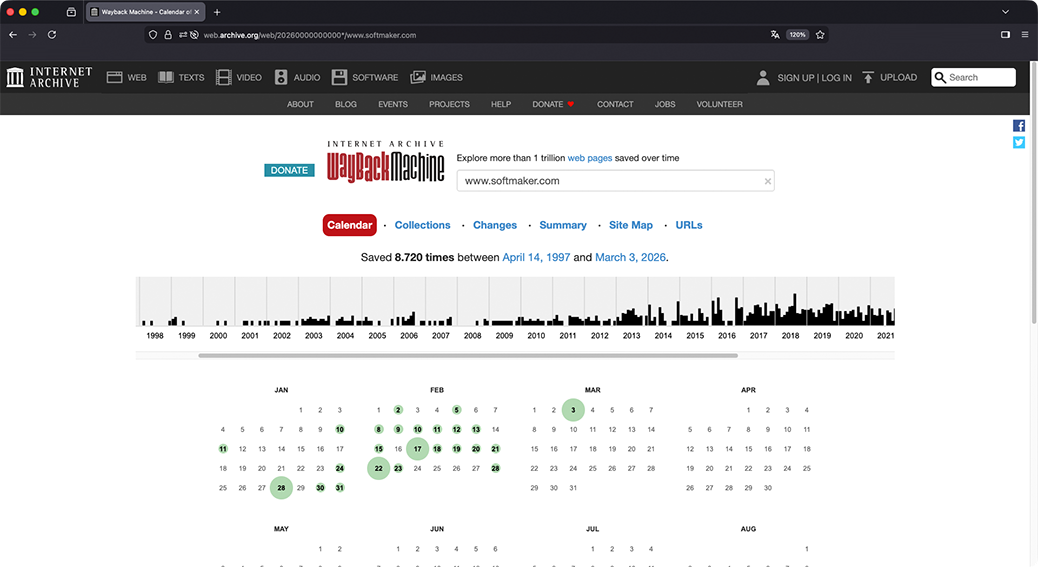Click the tracking protection shield icon
Image resolution: width=1038 pixels, height=567 pixels.
point(153,35)
